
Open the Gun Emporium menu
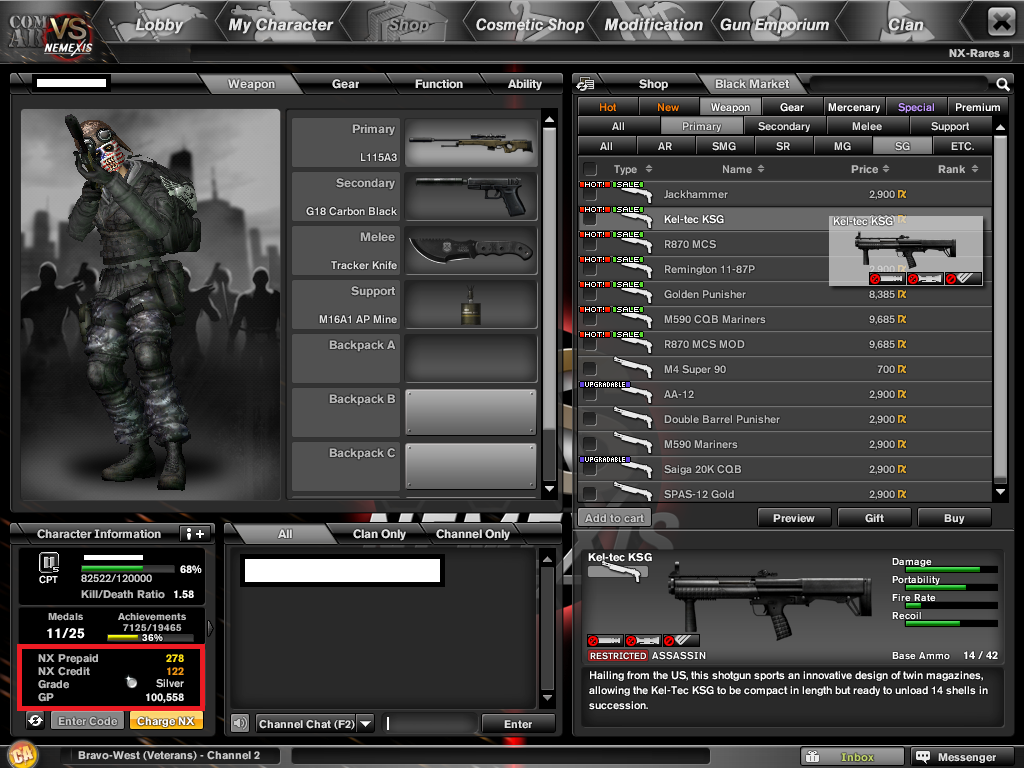(775, 25)
